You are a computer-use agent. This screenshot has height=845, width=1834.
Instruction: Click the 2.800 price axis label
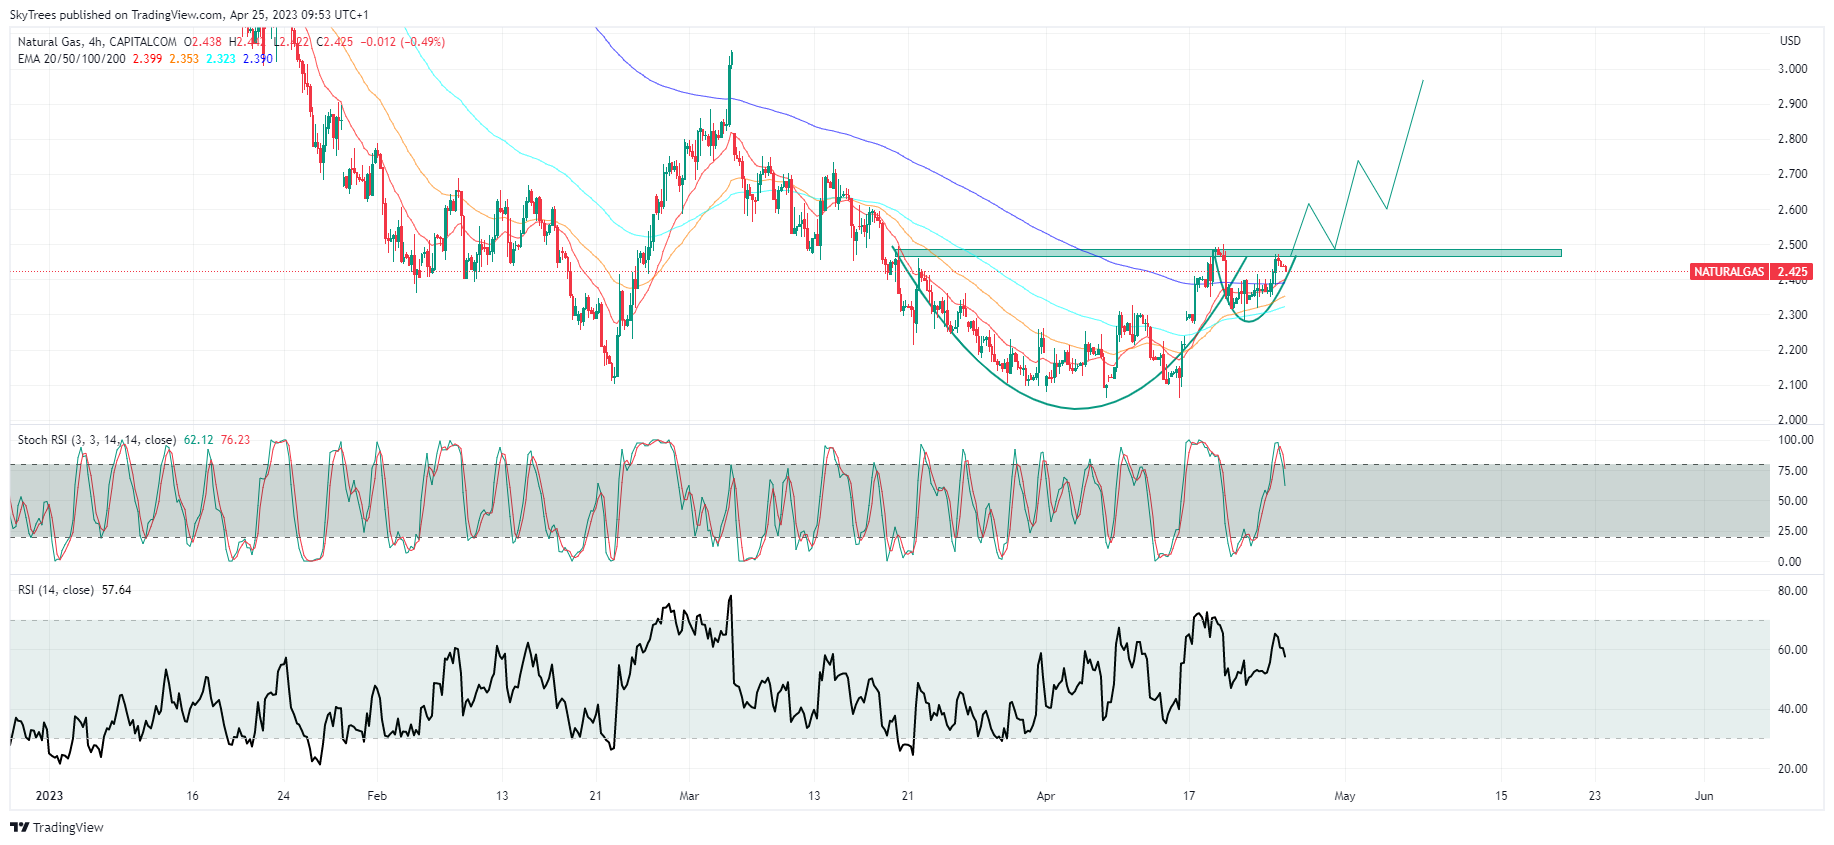[1792, 139]
